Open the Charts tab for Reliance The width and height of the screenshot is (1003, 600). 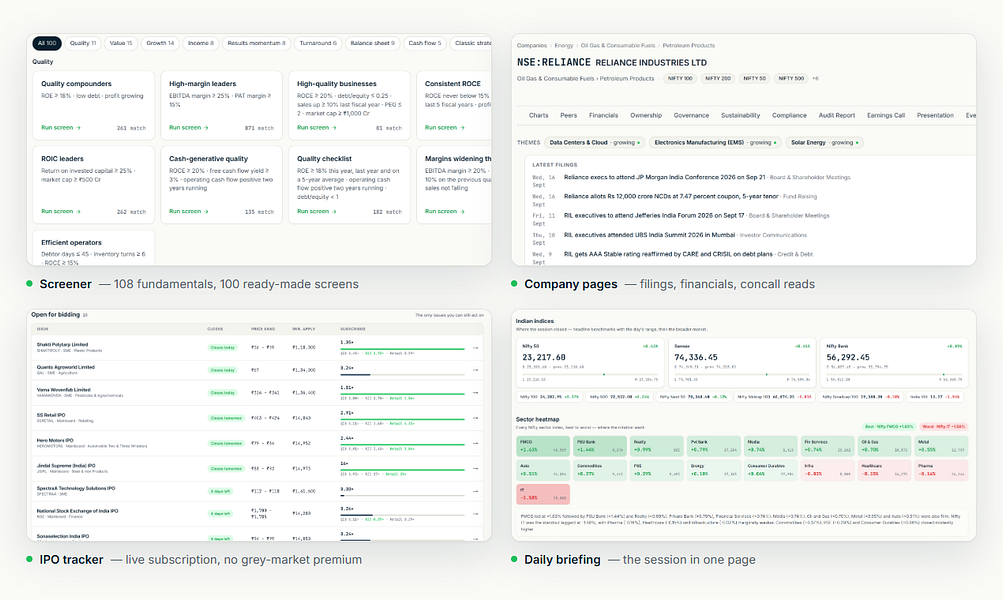point(539,115)
